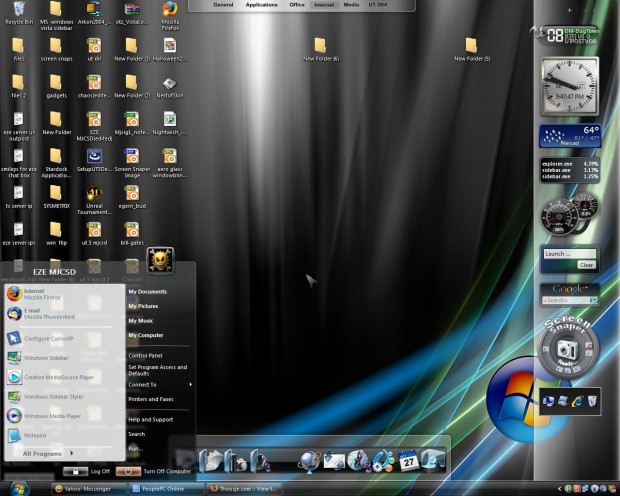The height and width of the screenshot is (496, 620).
Task: Switch to Yahoo! Messenger taskbar button
Action: pos(88,489)
